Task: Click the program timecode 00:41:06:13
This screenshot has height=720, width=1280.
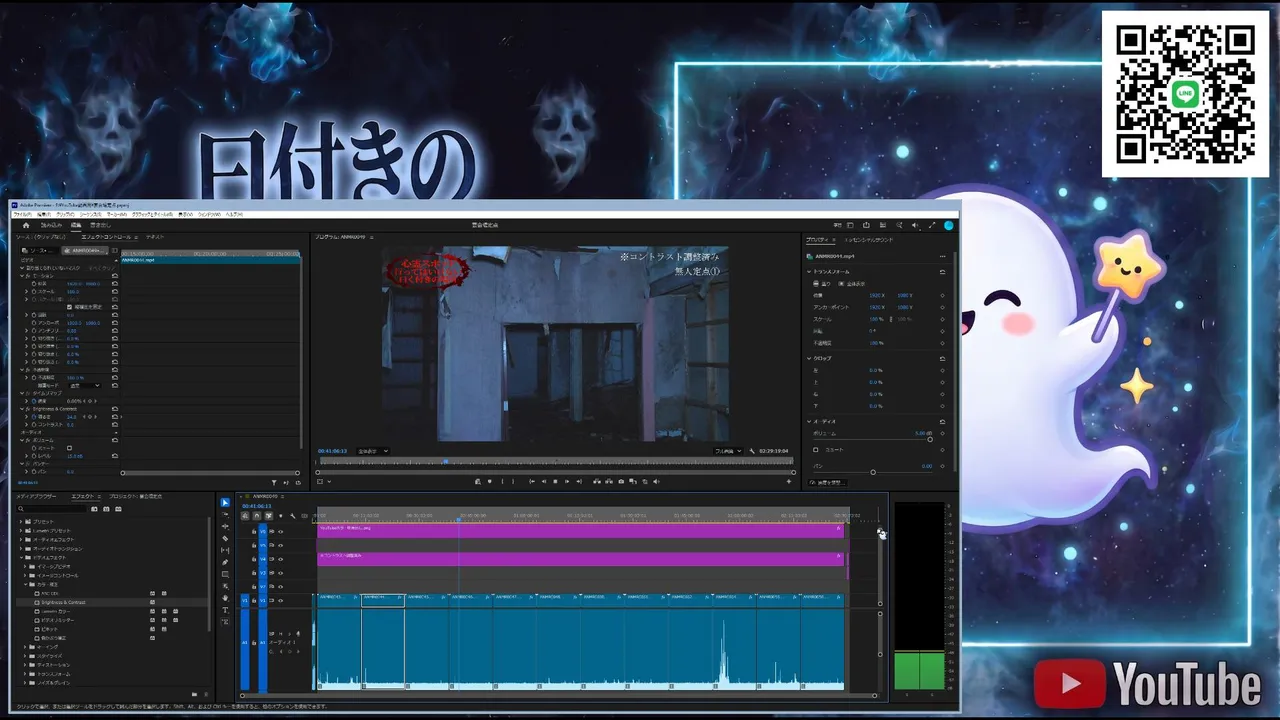Action: [332, 451]
